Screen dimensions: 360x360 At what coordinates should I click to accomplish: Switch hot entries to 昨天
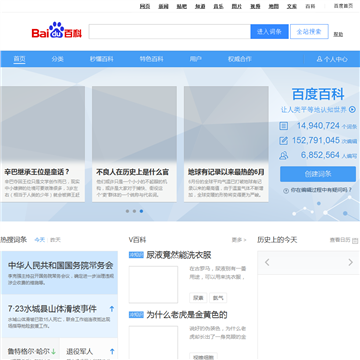(x=55, y=240)
